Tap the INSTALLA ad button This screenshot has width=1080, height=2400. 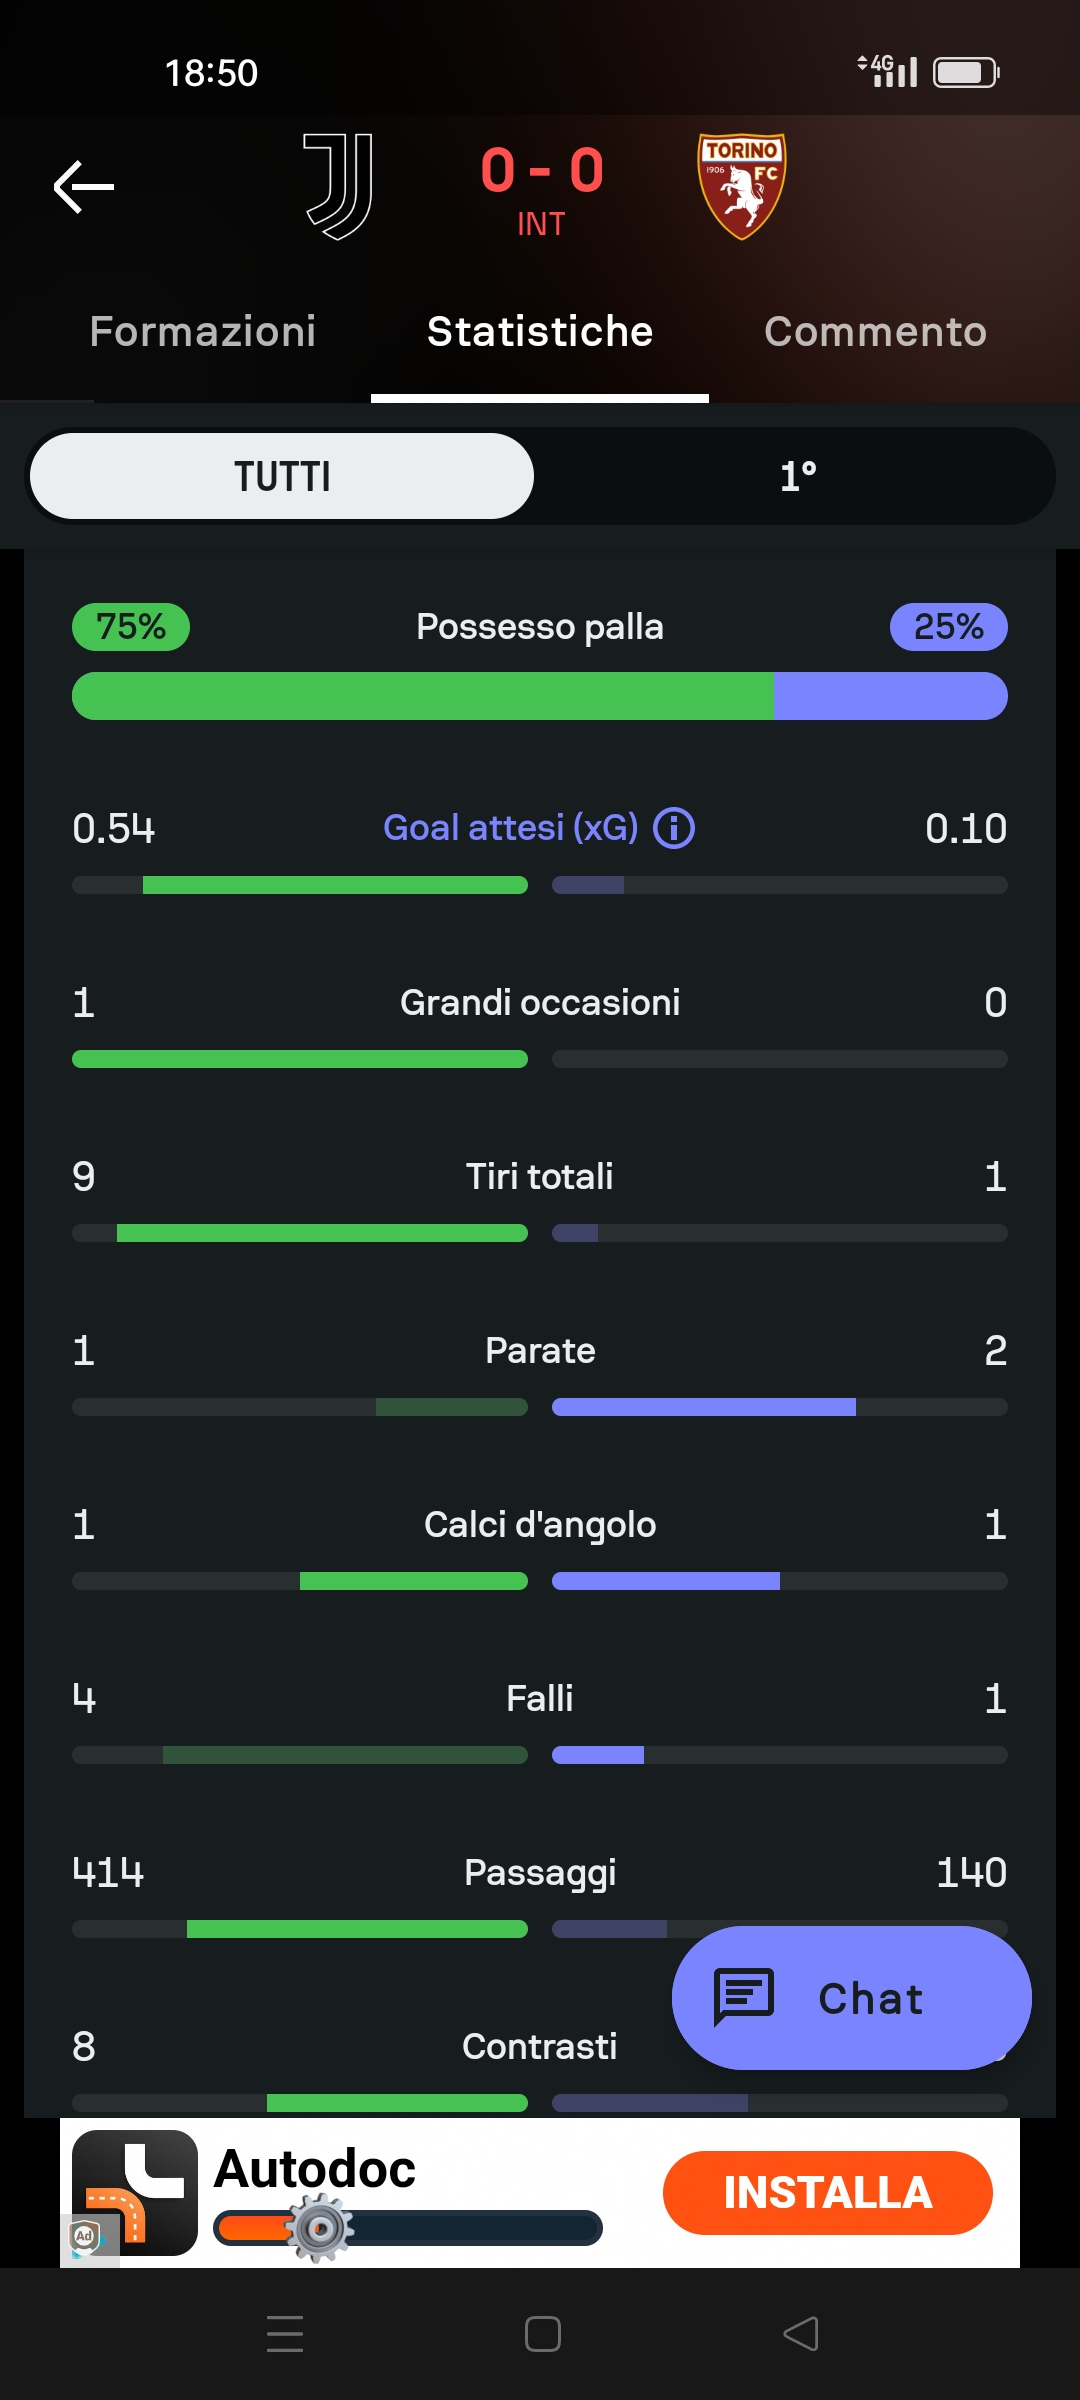click(827, 2193)
